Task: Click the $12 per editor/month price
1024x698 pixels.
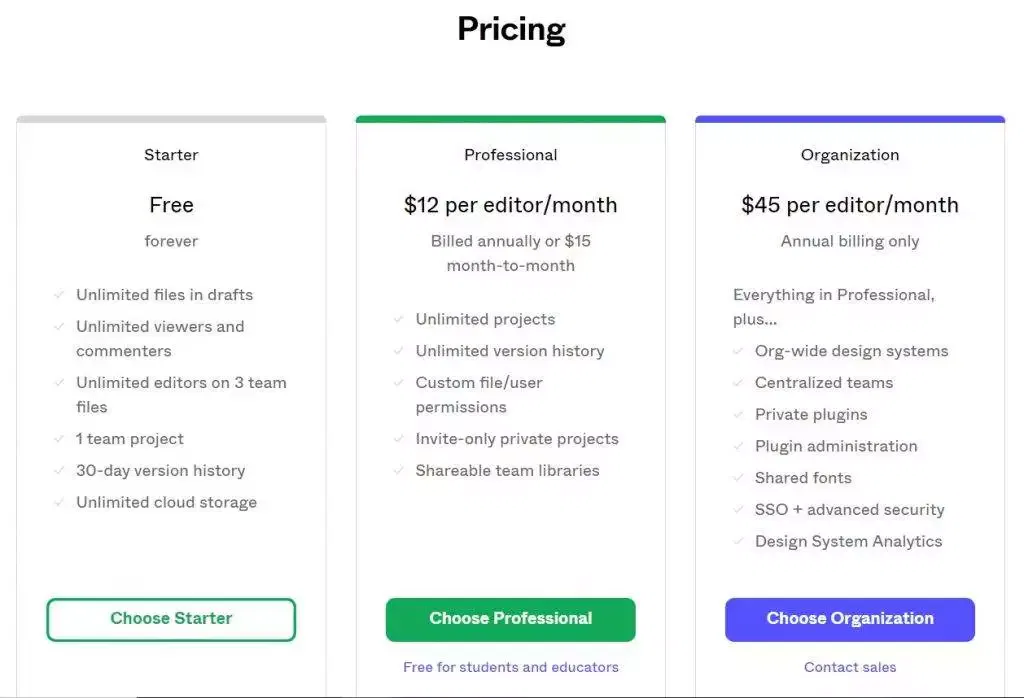Action: coord(510,205)
